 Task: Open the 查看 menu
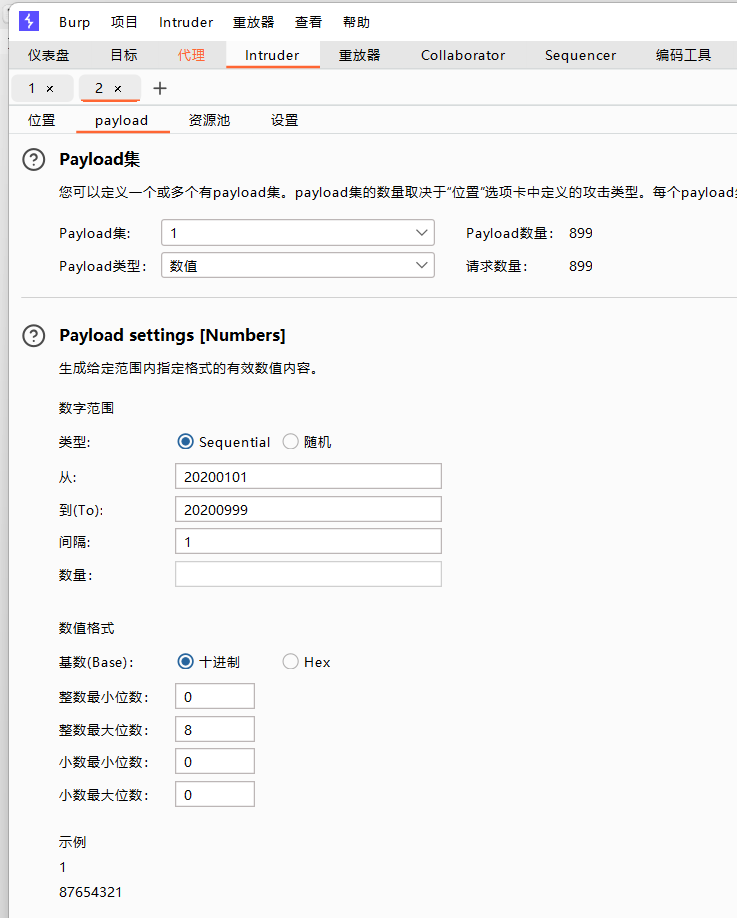click(x=308, y=22)
